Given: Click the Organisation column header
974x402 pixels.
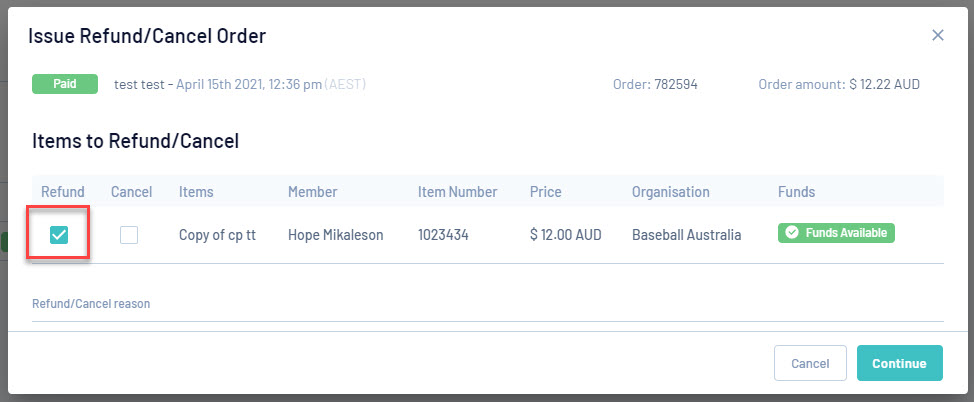Looking at the screenshot, I should (x=670, y=192).
